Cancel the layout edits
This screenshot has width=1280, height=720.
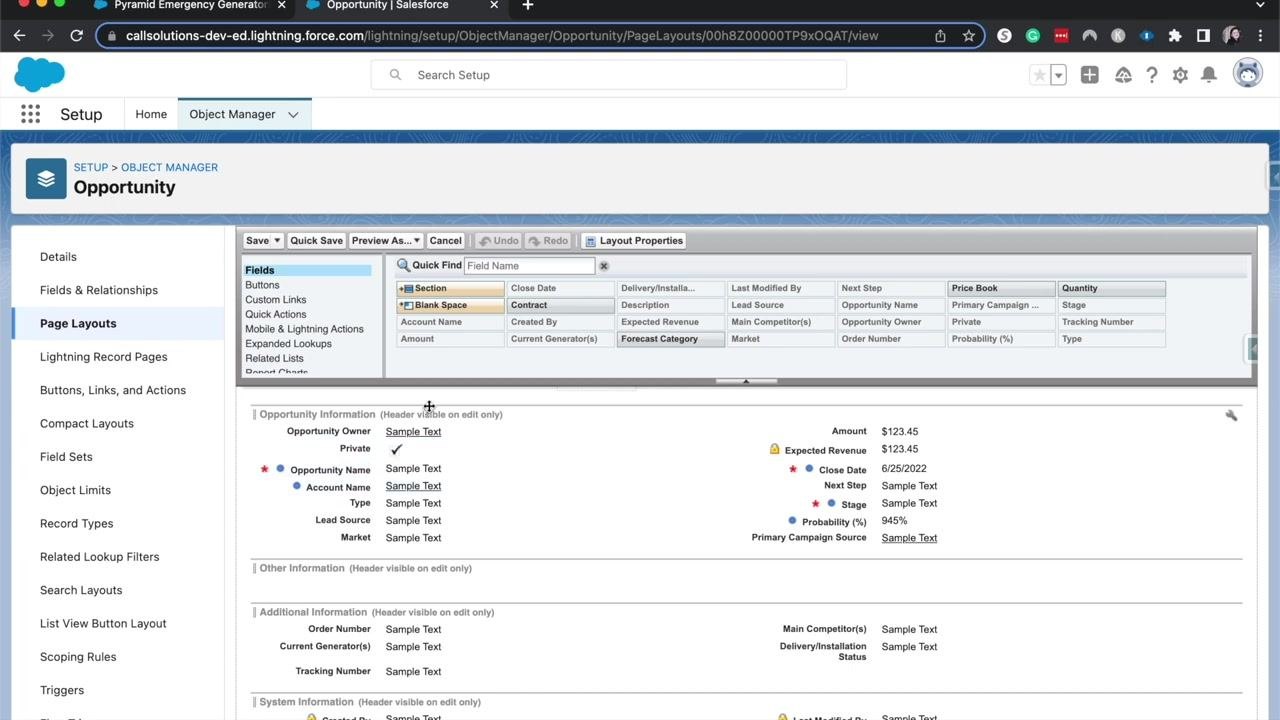click(x=445, y=241)
